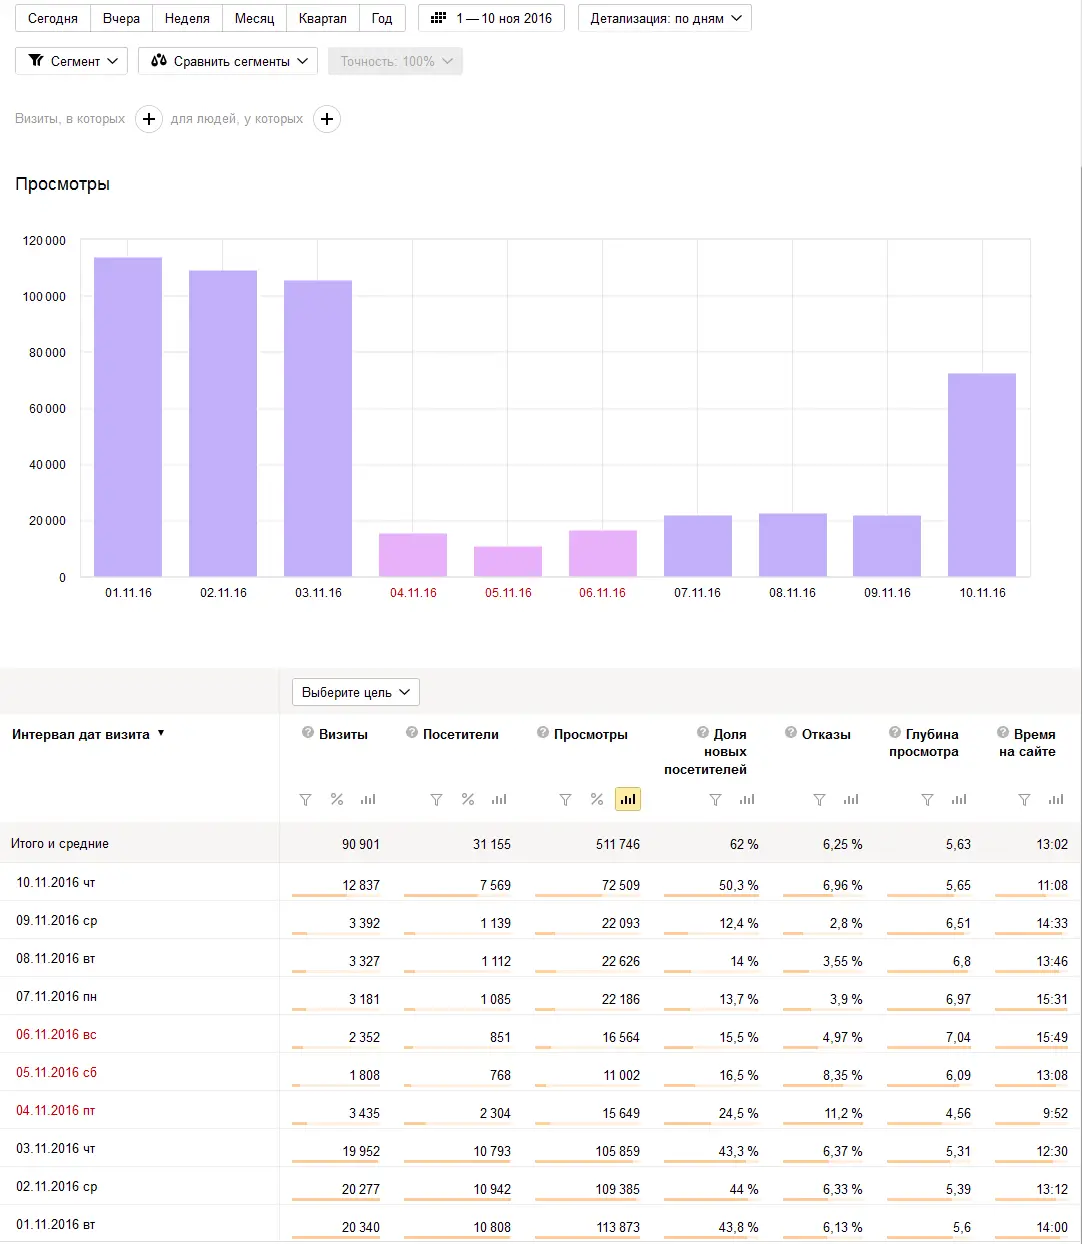Add a visit condition with the plus button

click(149, 119)
